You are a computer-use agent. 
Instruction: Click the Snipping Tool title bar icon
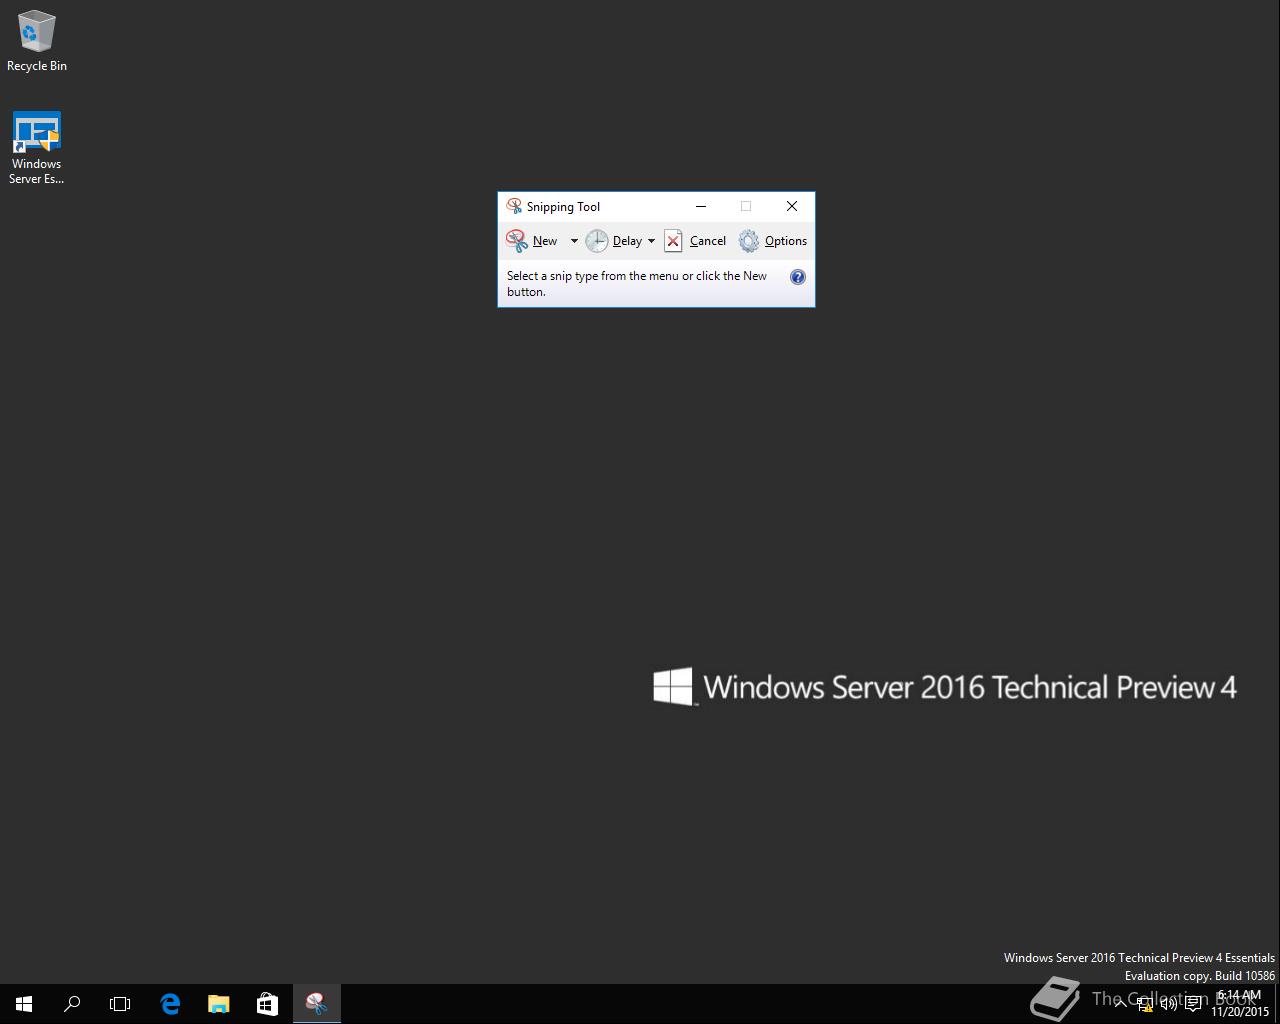click(x=514, y=206)
